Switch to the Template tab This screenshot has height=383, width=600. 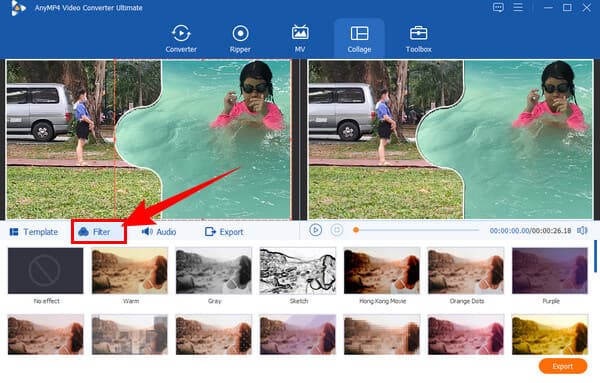34,232
